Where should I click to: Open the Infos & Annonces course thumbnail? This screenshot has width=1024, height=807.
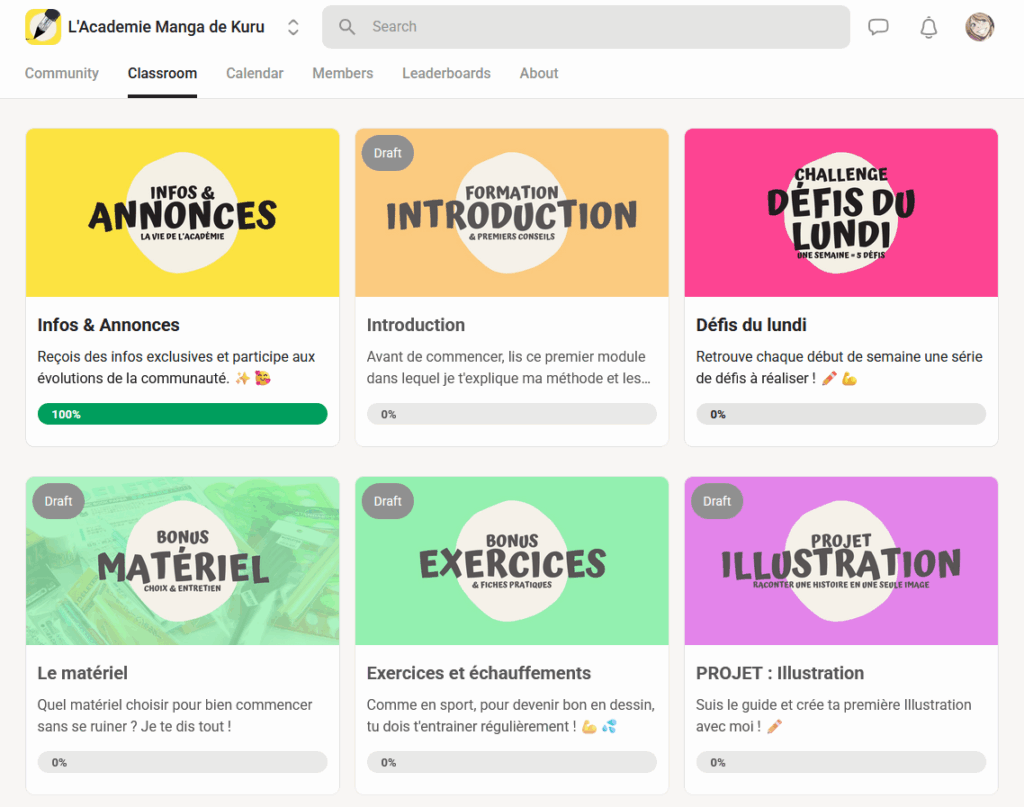(182, 213)
